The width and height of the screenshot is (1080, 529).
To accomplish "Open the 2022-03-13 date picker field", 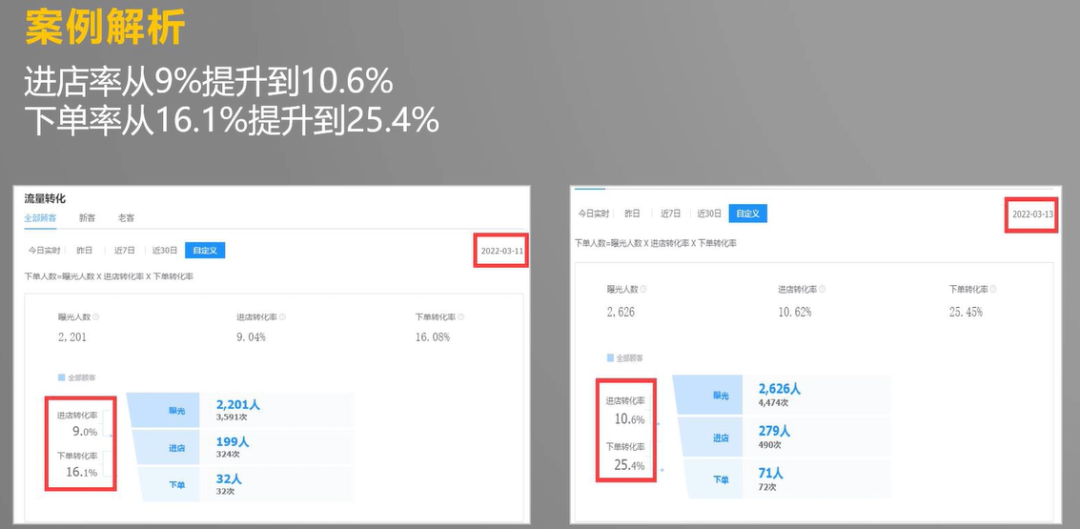I will pos(1032,214).
